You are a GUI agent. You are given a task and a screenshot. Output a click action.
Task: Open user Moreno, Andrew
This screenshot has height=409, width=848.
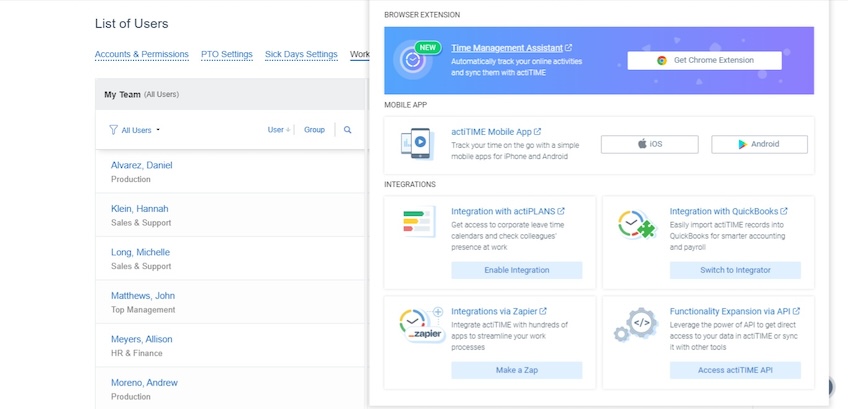144,382
